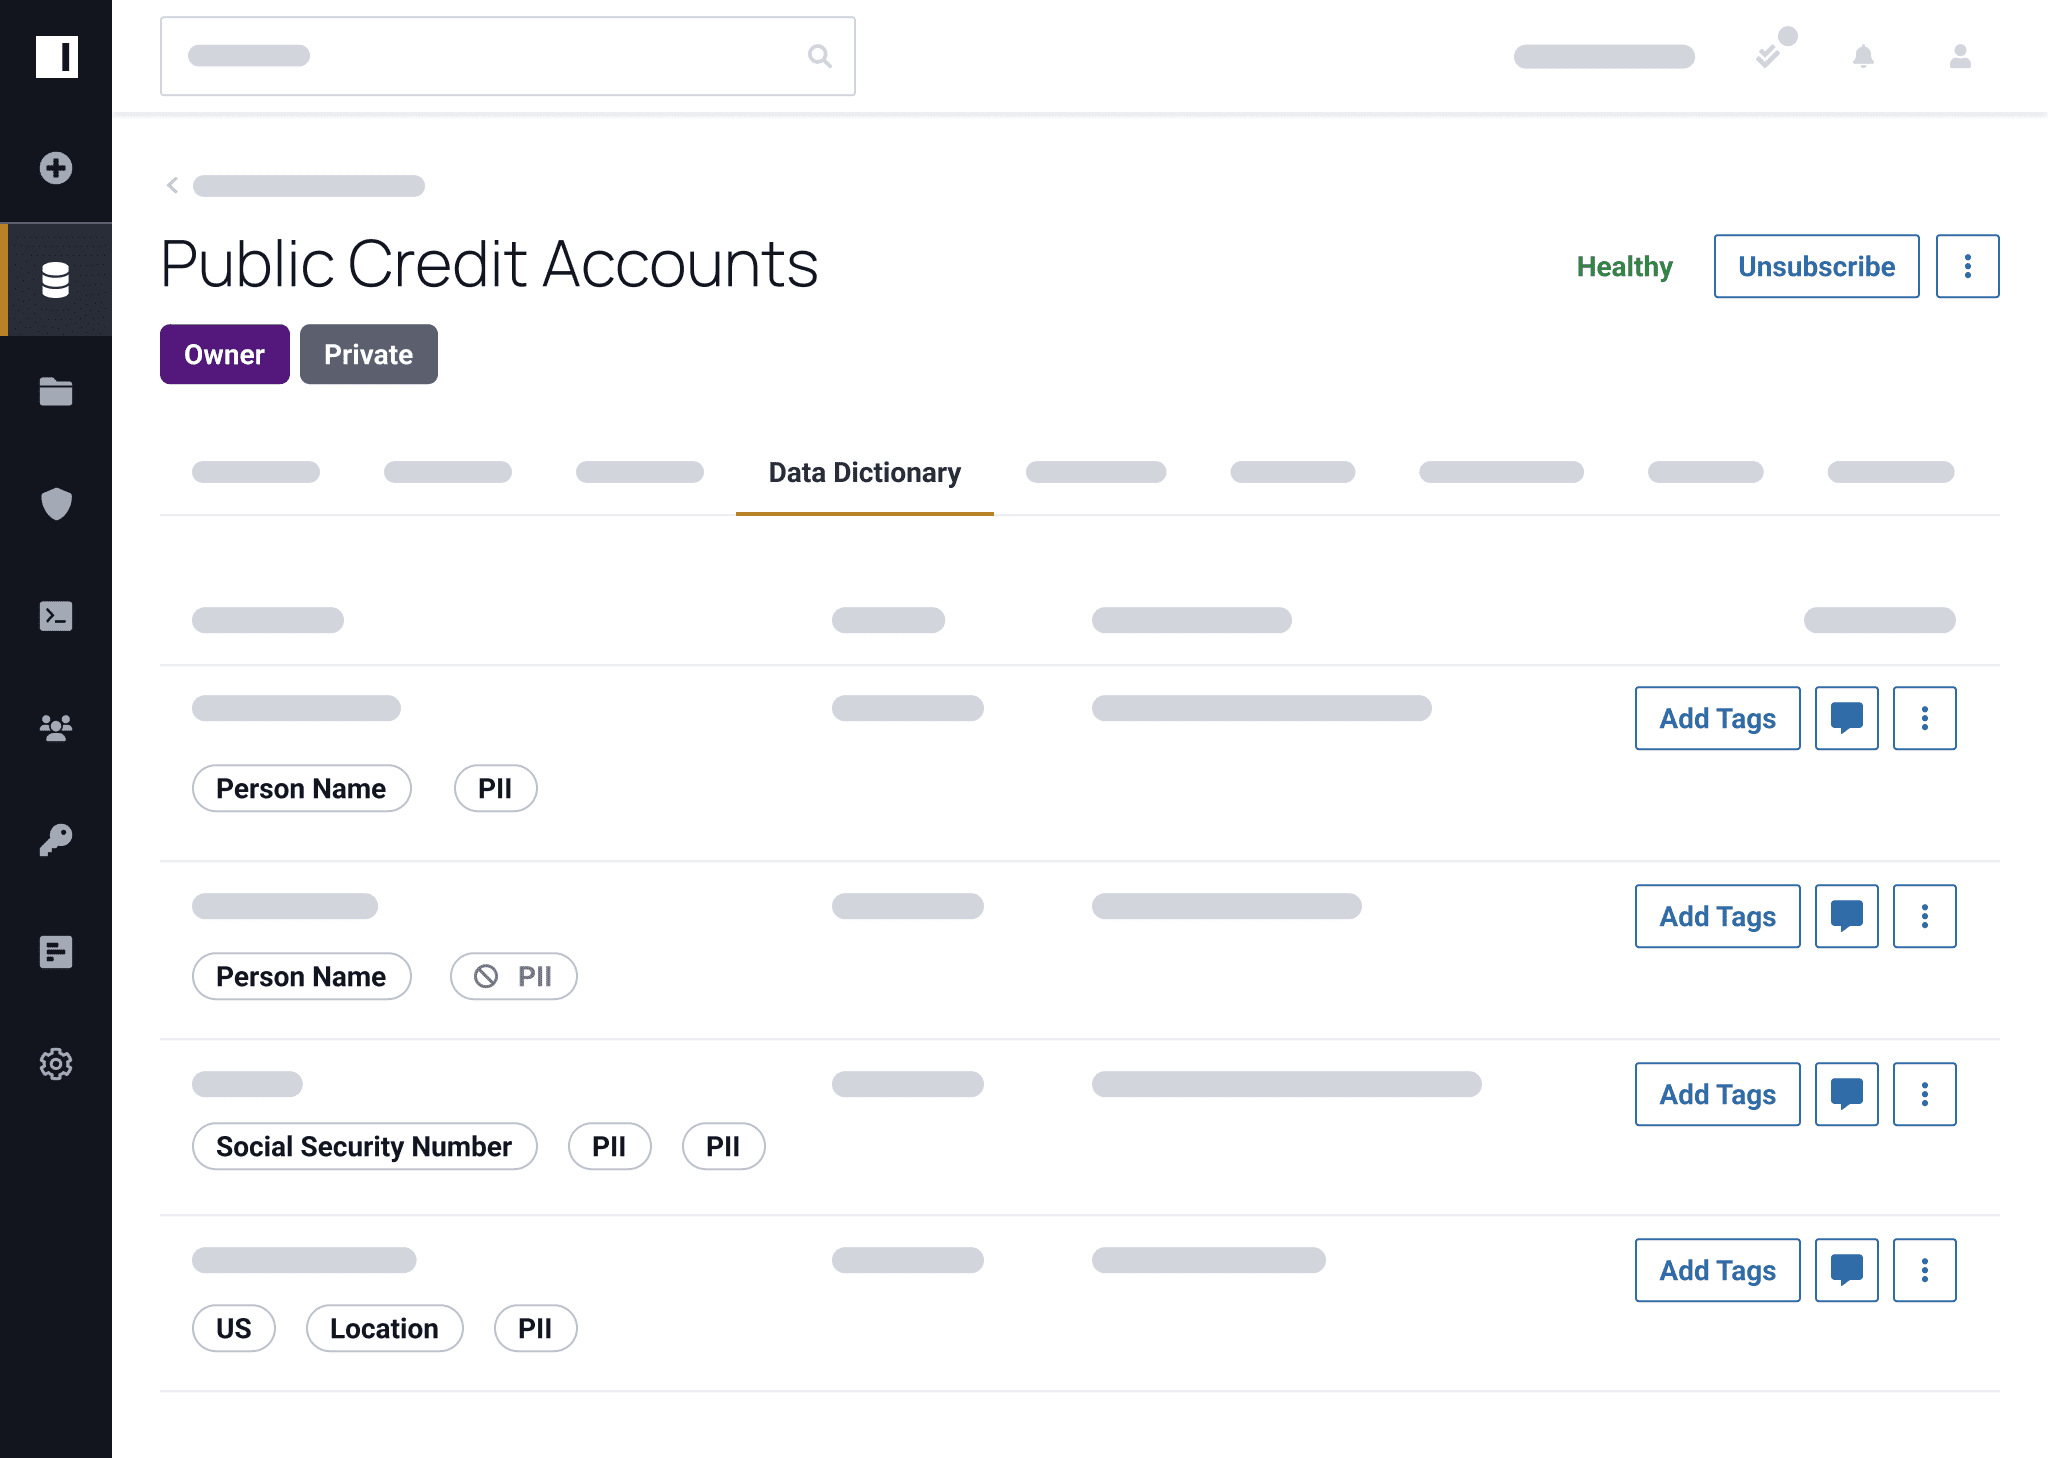This screenshot has height=1458, width=2048.
Task: Open the three-dot menu next to Unsubscribe
Action: (x=1967, y=266)
